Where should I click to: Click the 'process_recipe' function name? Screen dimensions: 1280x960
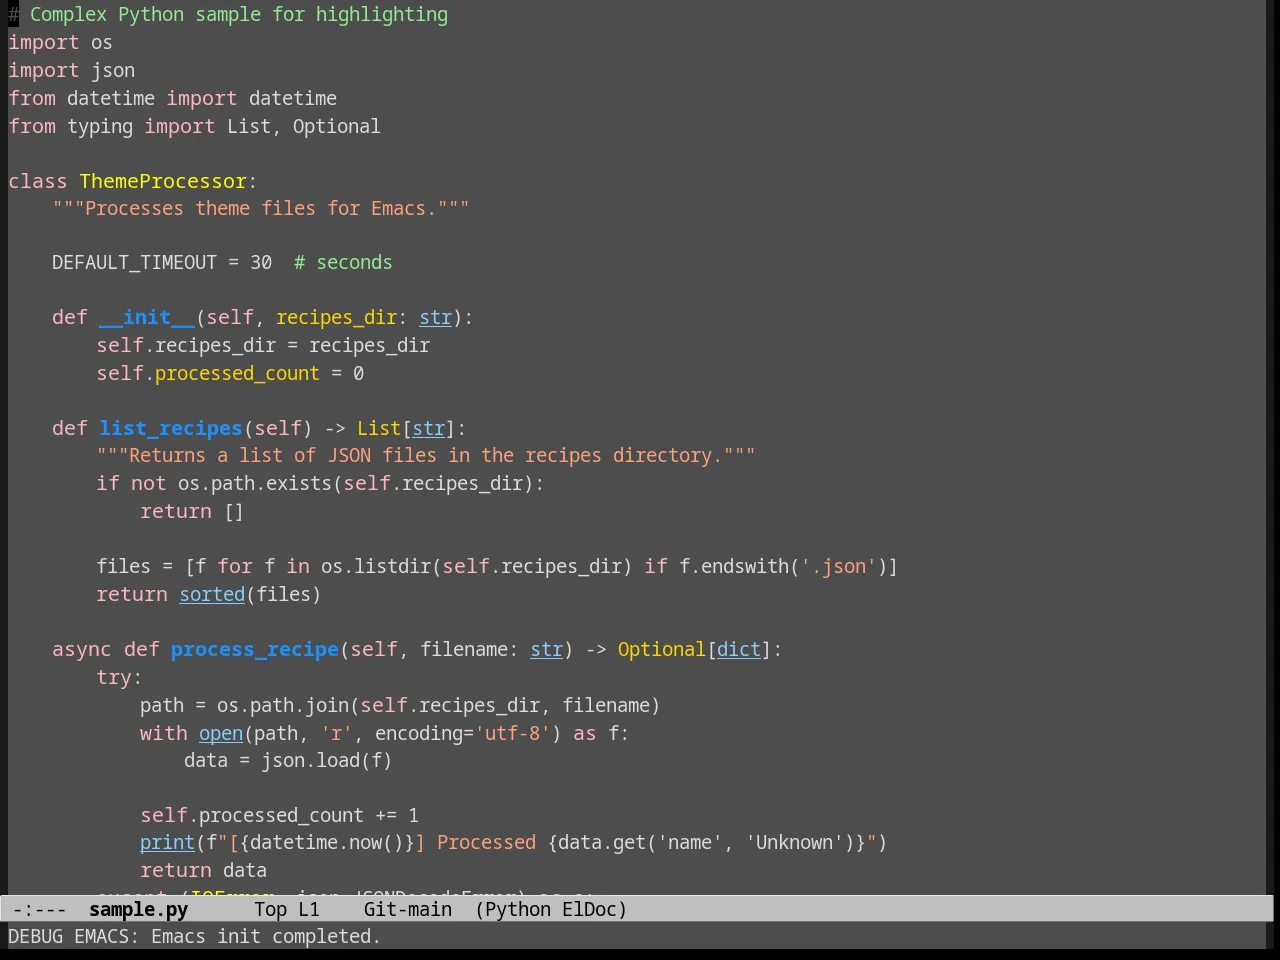coord(254,649)
